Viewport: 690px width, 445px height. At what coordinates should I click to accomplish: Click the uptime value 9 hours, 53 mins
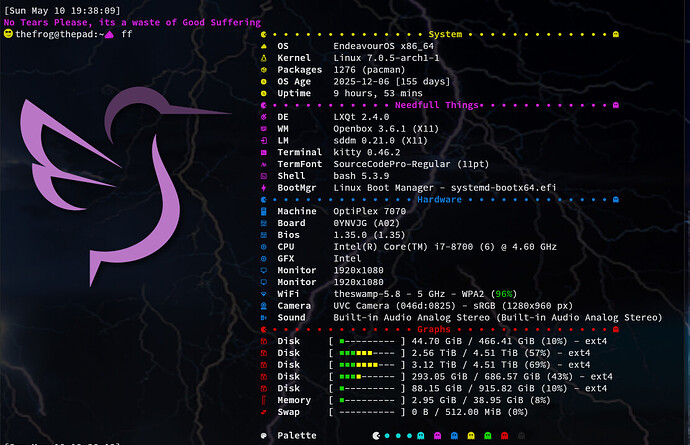[x=378, y=93]
